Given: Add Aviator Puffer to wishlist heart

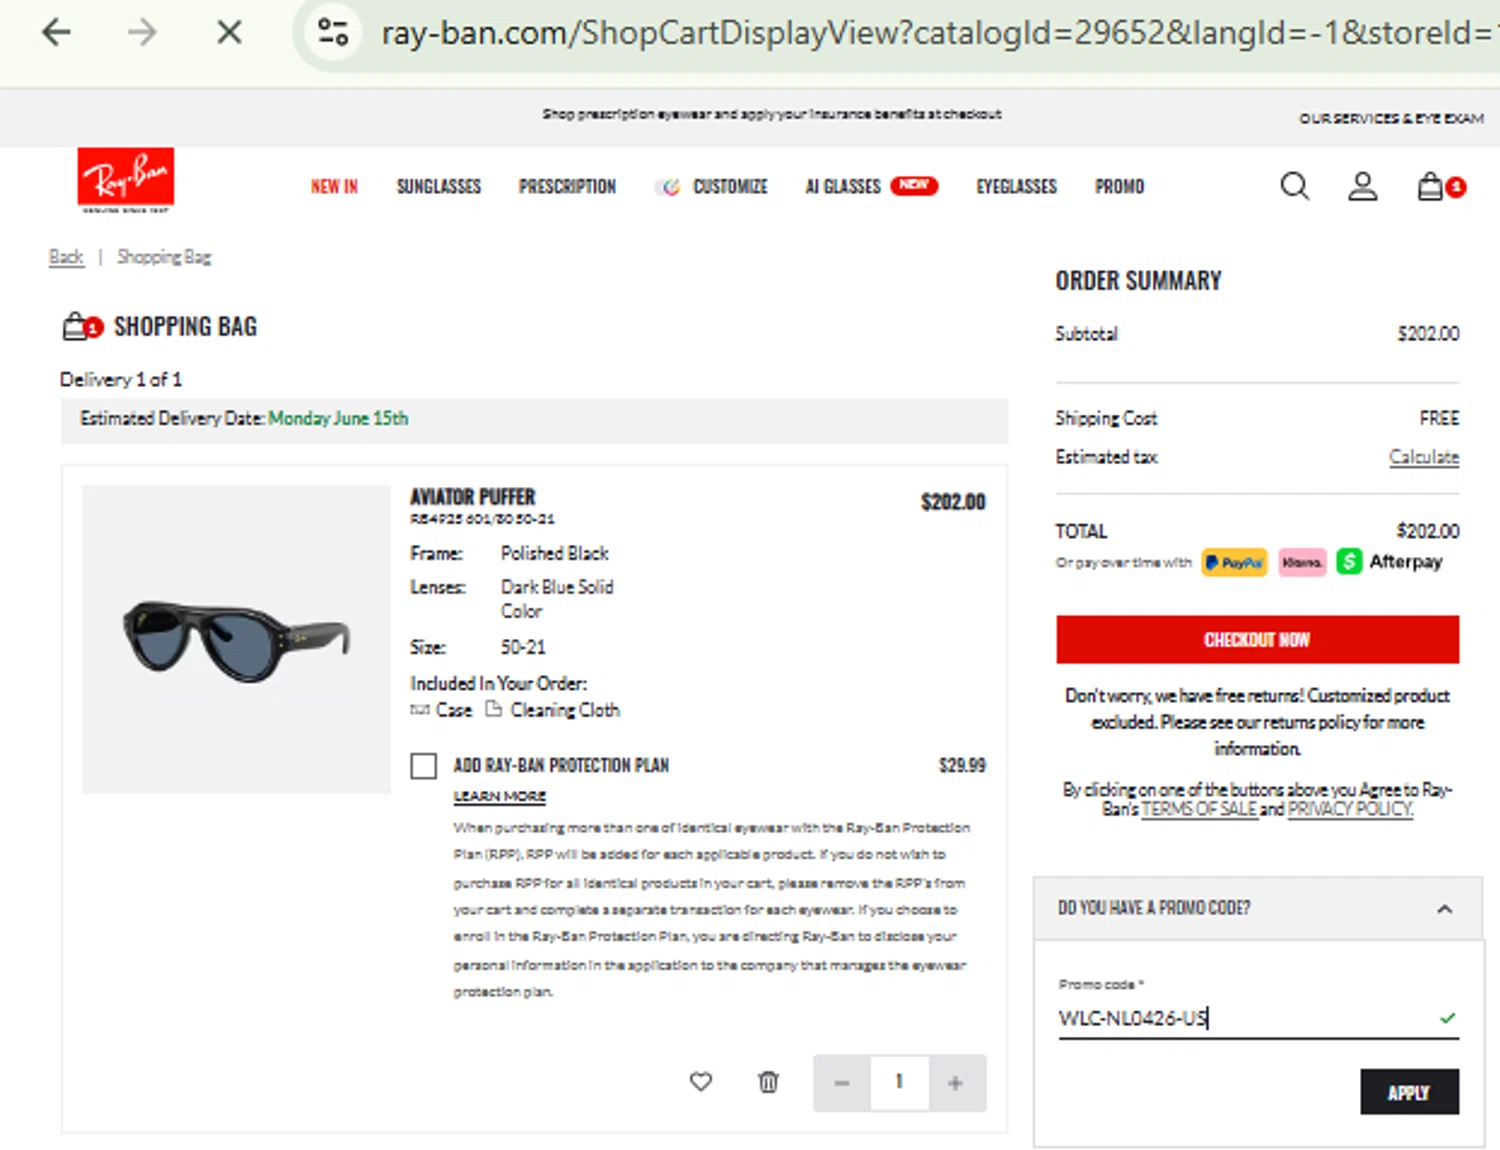Looking at the screenshot, I should click(x=701, y=1081).
